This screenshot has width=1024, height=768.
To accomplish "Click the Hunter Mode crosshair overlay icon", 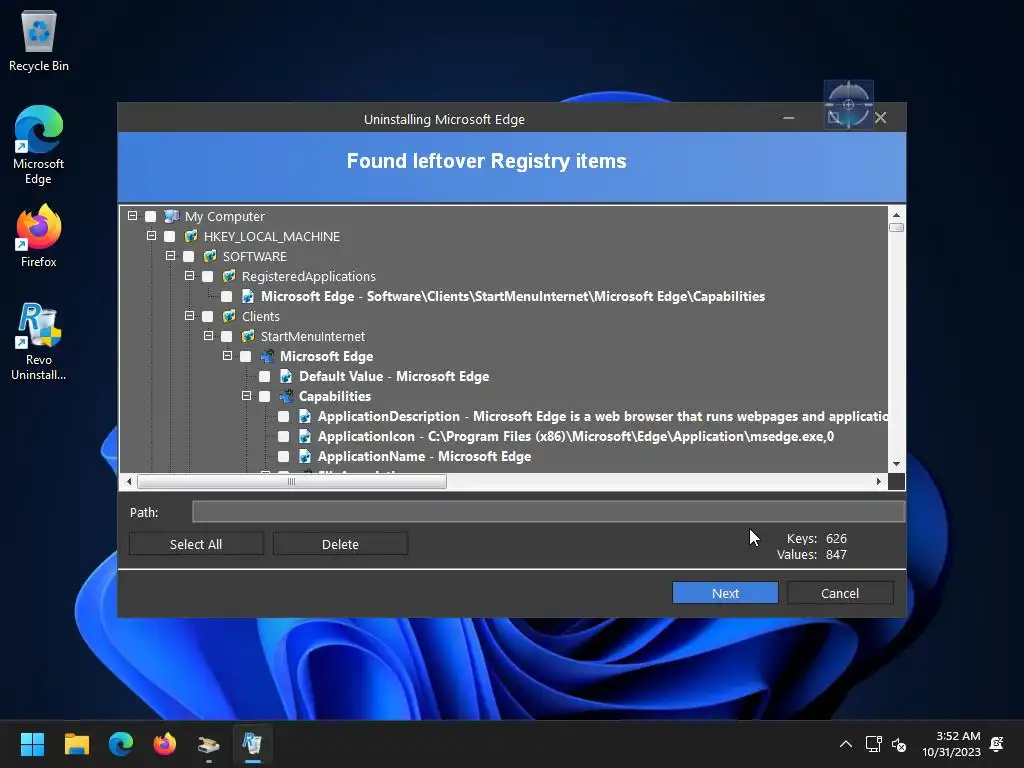I will pyautogui.click(x=848, y=104).
